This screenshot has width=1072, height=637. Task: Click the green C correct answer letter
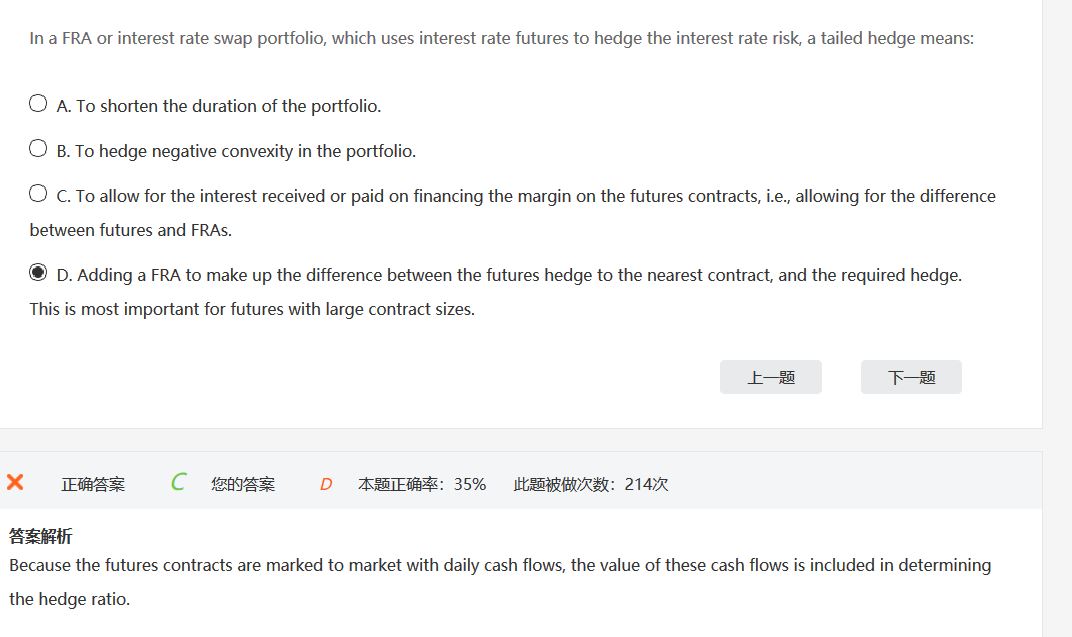coord(178,483)
